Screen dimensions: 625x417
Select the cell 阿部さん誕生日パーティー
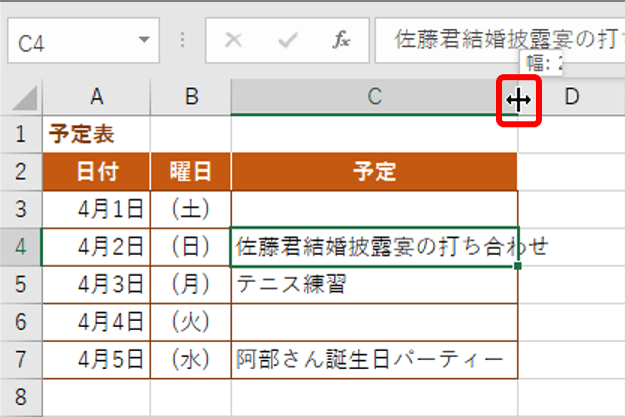(374, 359)
